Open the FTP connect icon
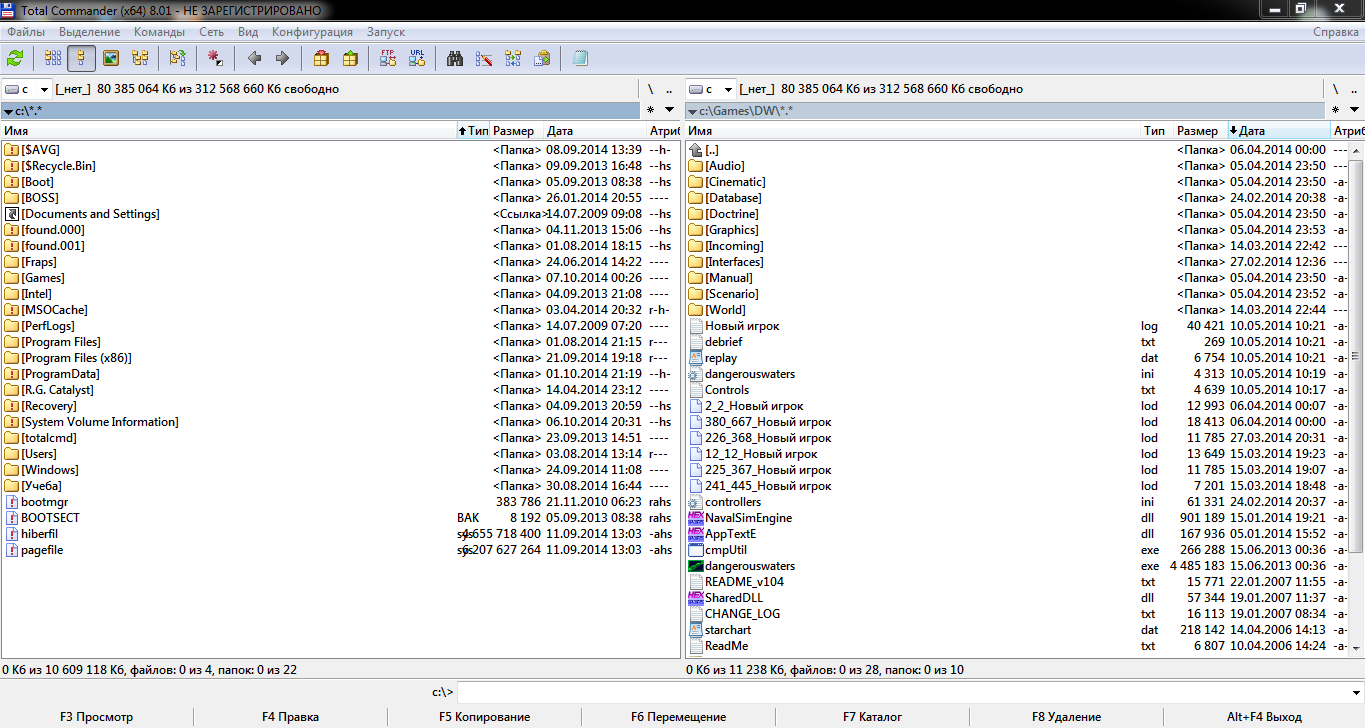This screenshot has height=728, width=1365. 388,59
